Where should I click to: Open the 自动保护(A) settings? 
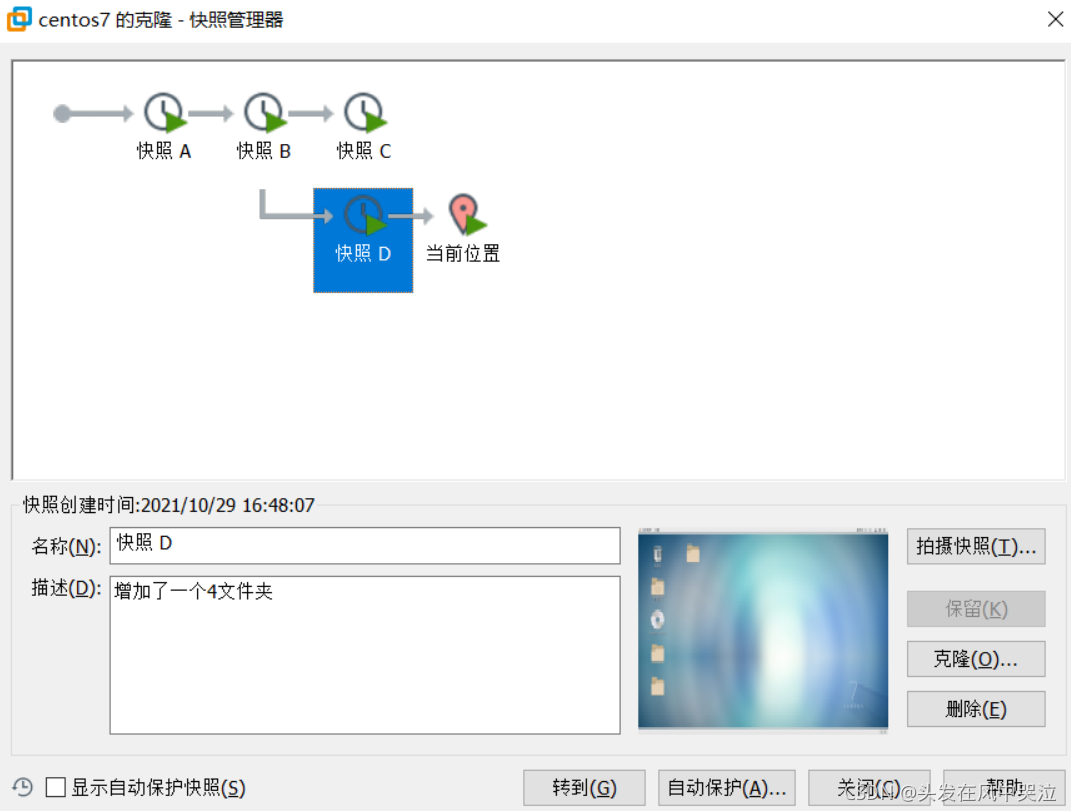pyautogui.click(x=726, y=786)
